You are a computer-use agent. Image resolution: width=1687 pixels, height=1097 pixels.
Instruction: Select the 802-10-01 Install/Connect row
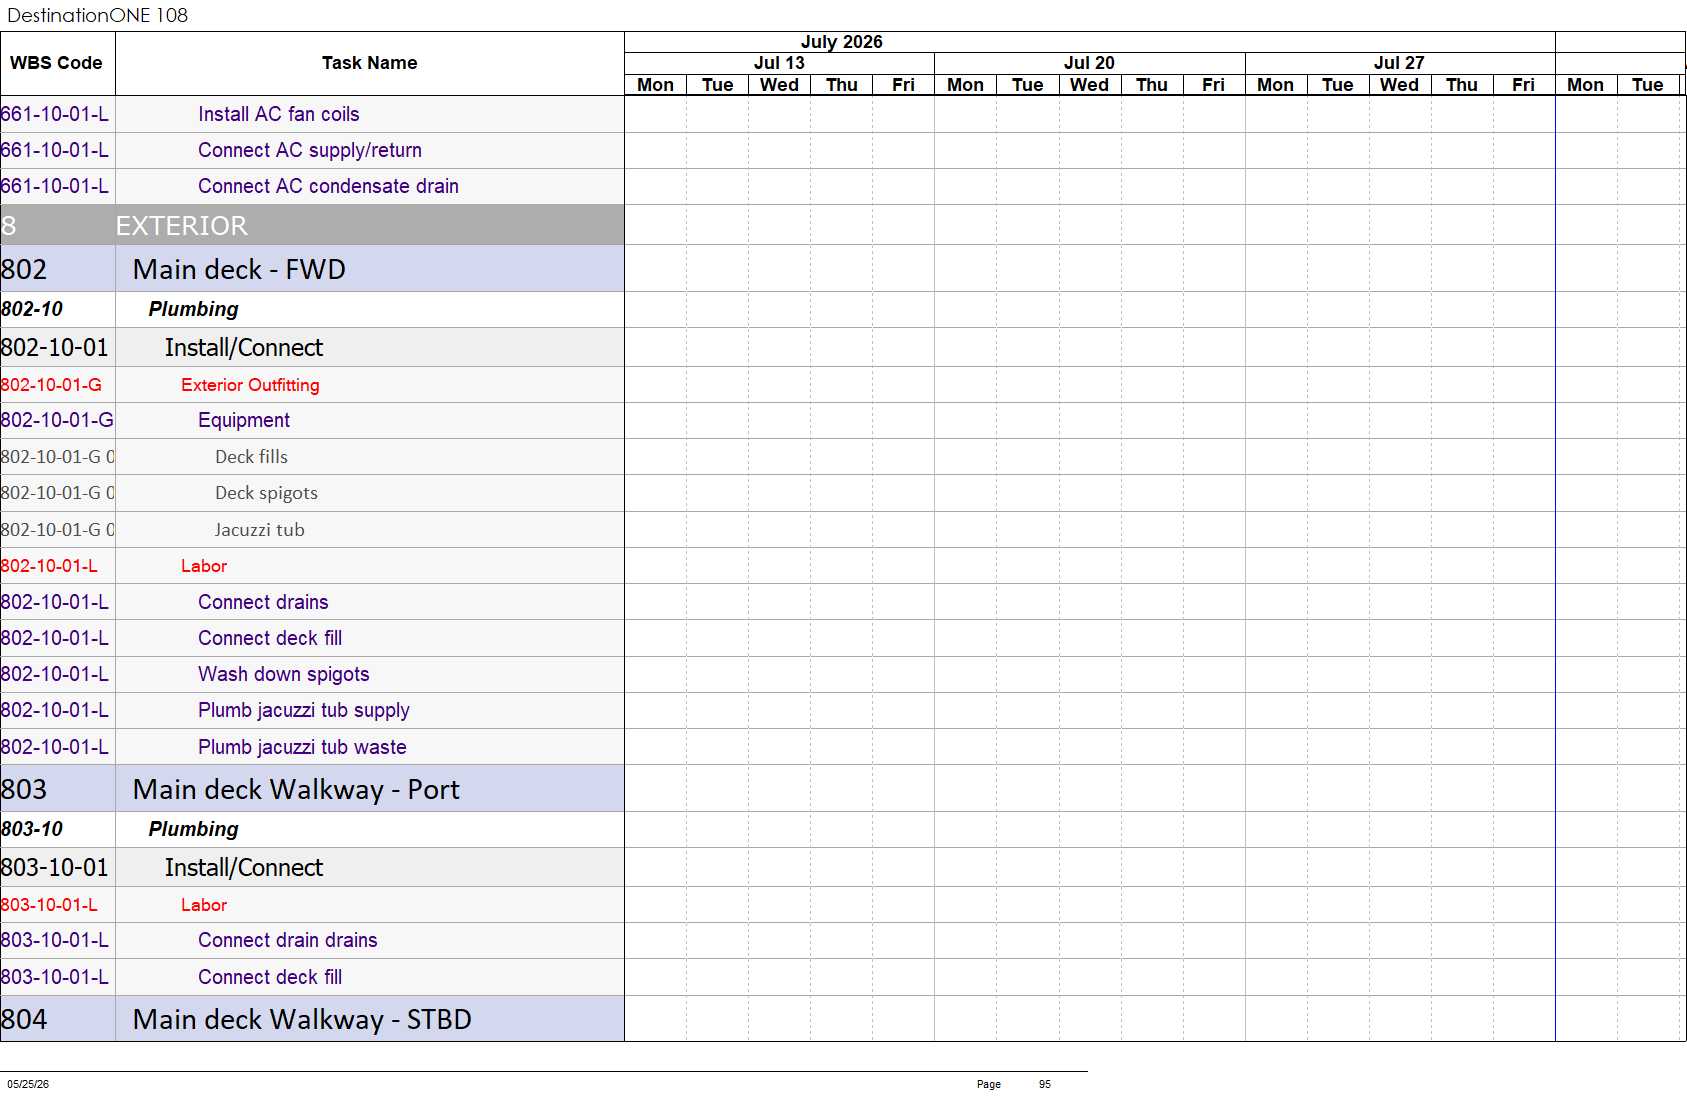click(x=312, y=347)
